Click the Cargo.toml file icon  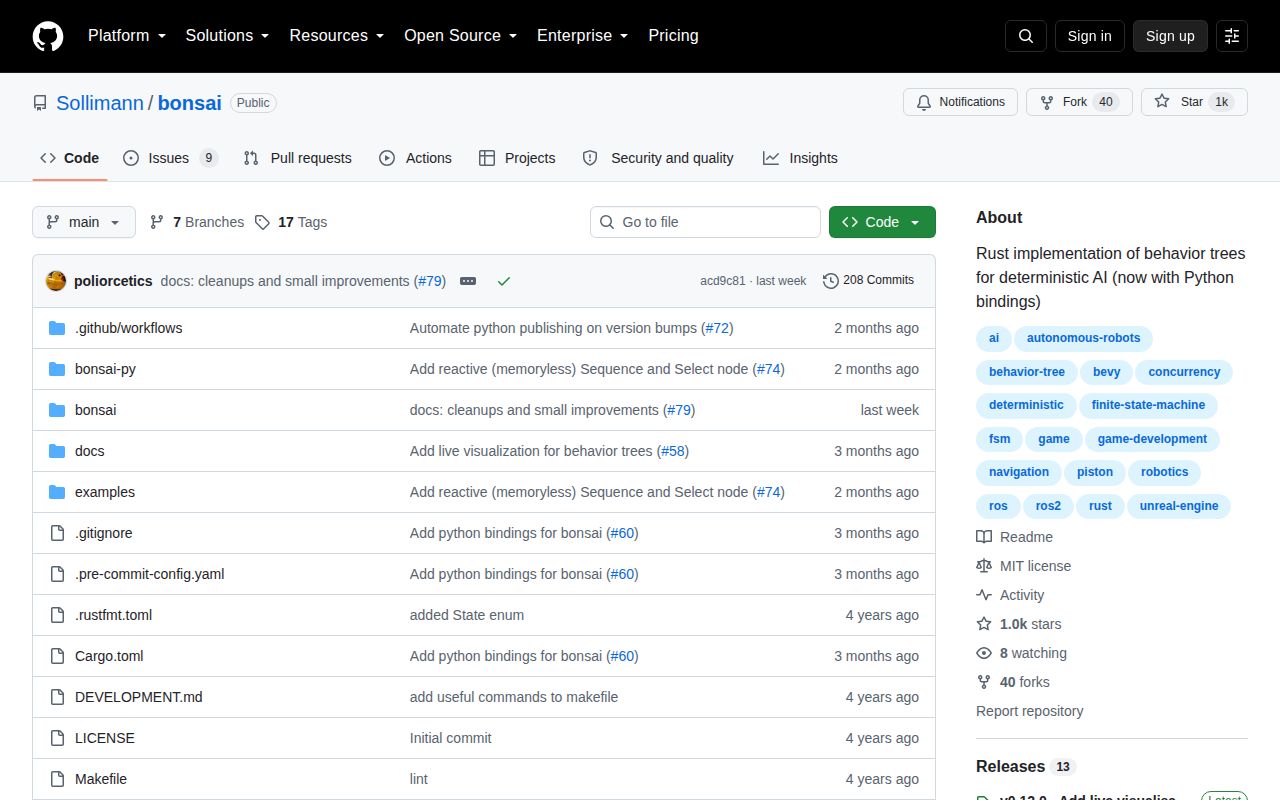(57, 656)
